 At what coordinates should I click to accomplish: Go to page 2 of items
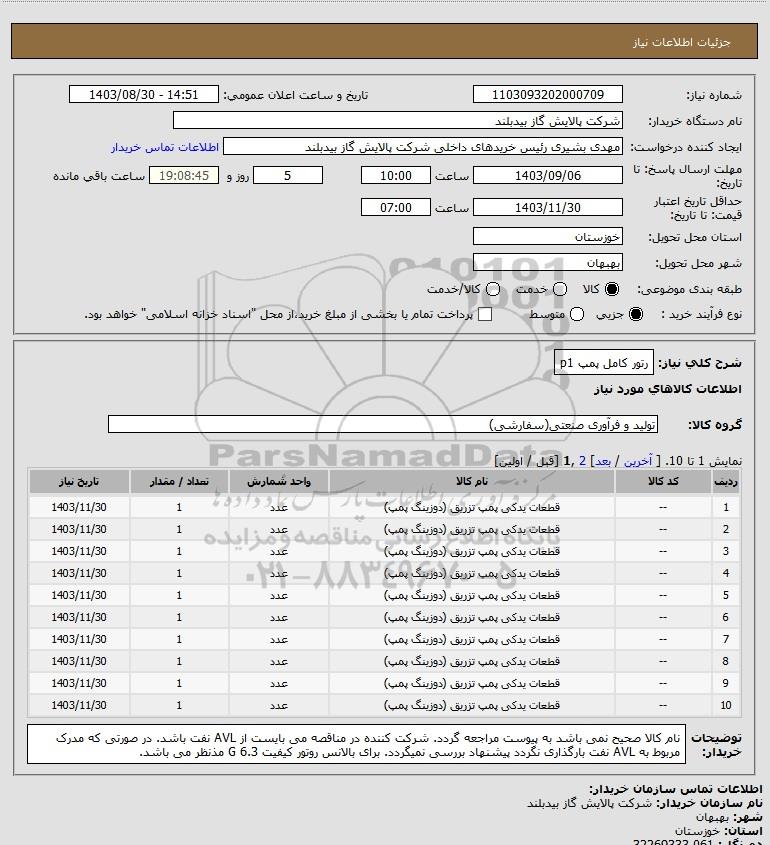pyautogui.click(x=582, y=461)
